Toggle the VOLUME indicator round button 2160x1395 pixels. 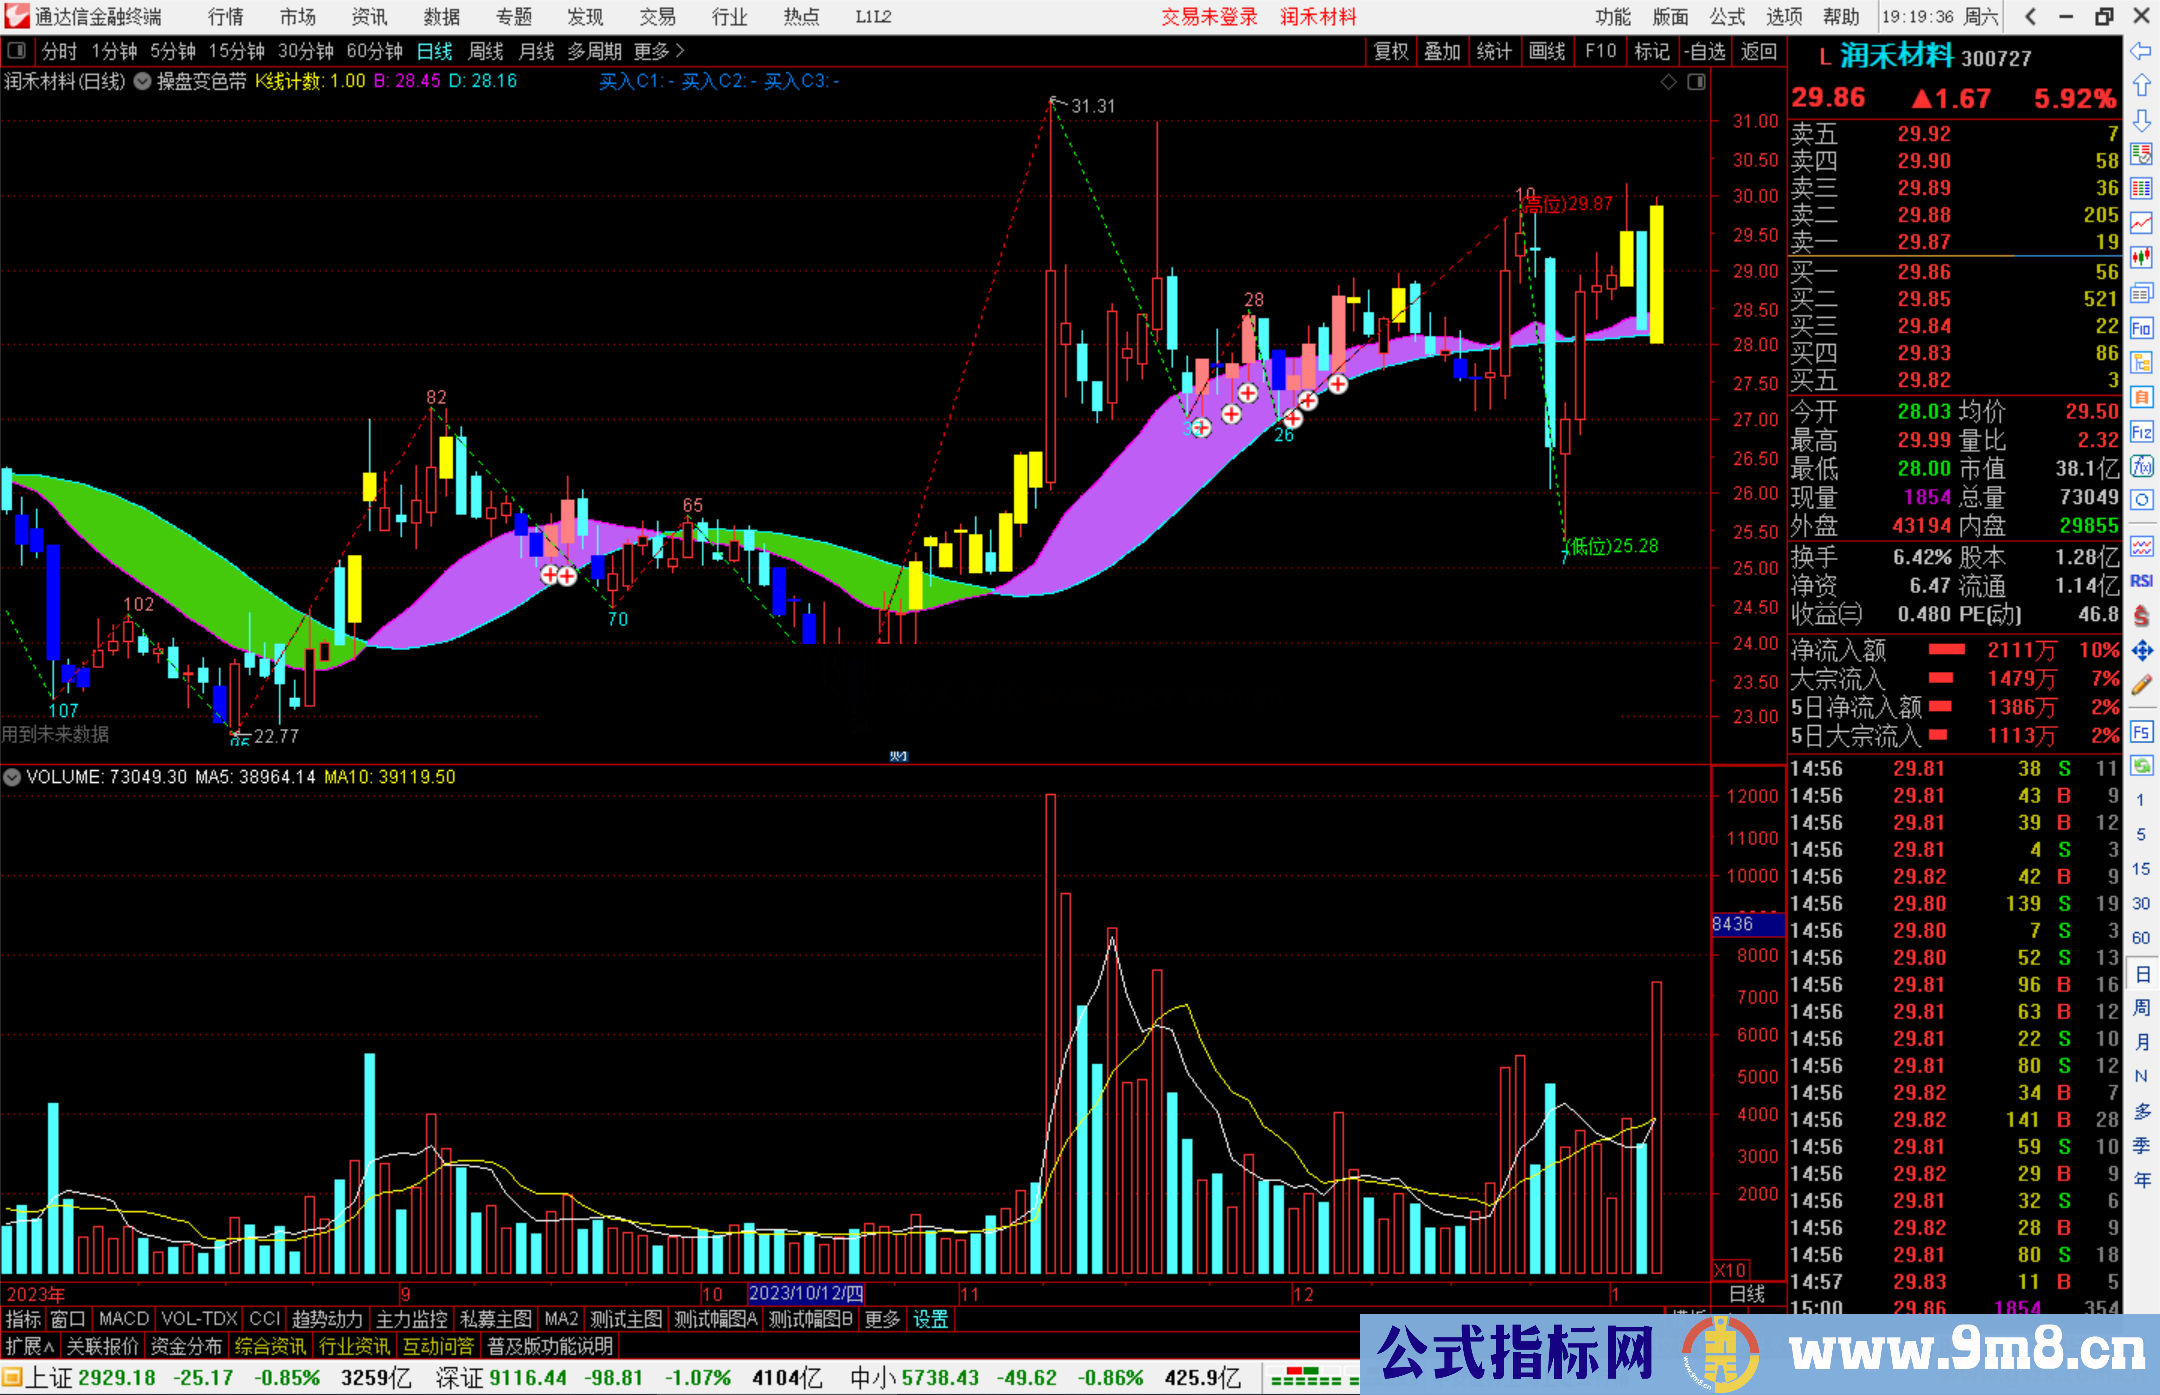coord(12,777)
